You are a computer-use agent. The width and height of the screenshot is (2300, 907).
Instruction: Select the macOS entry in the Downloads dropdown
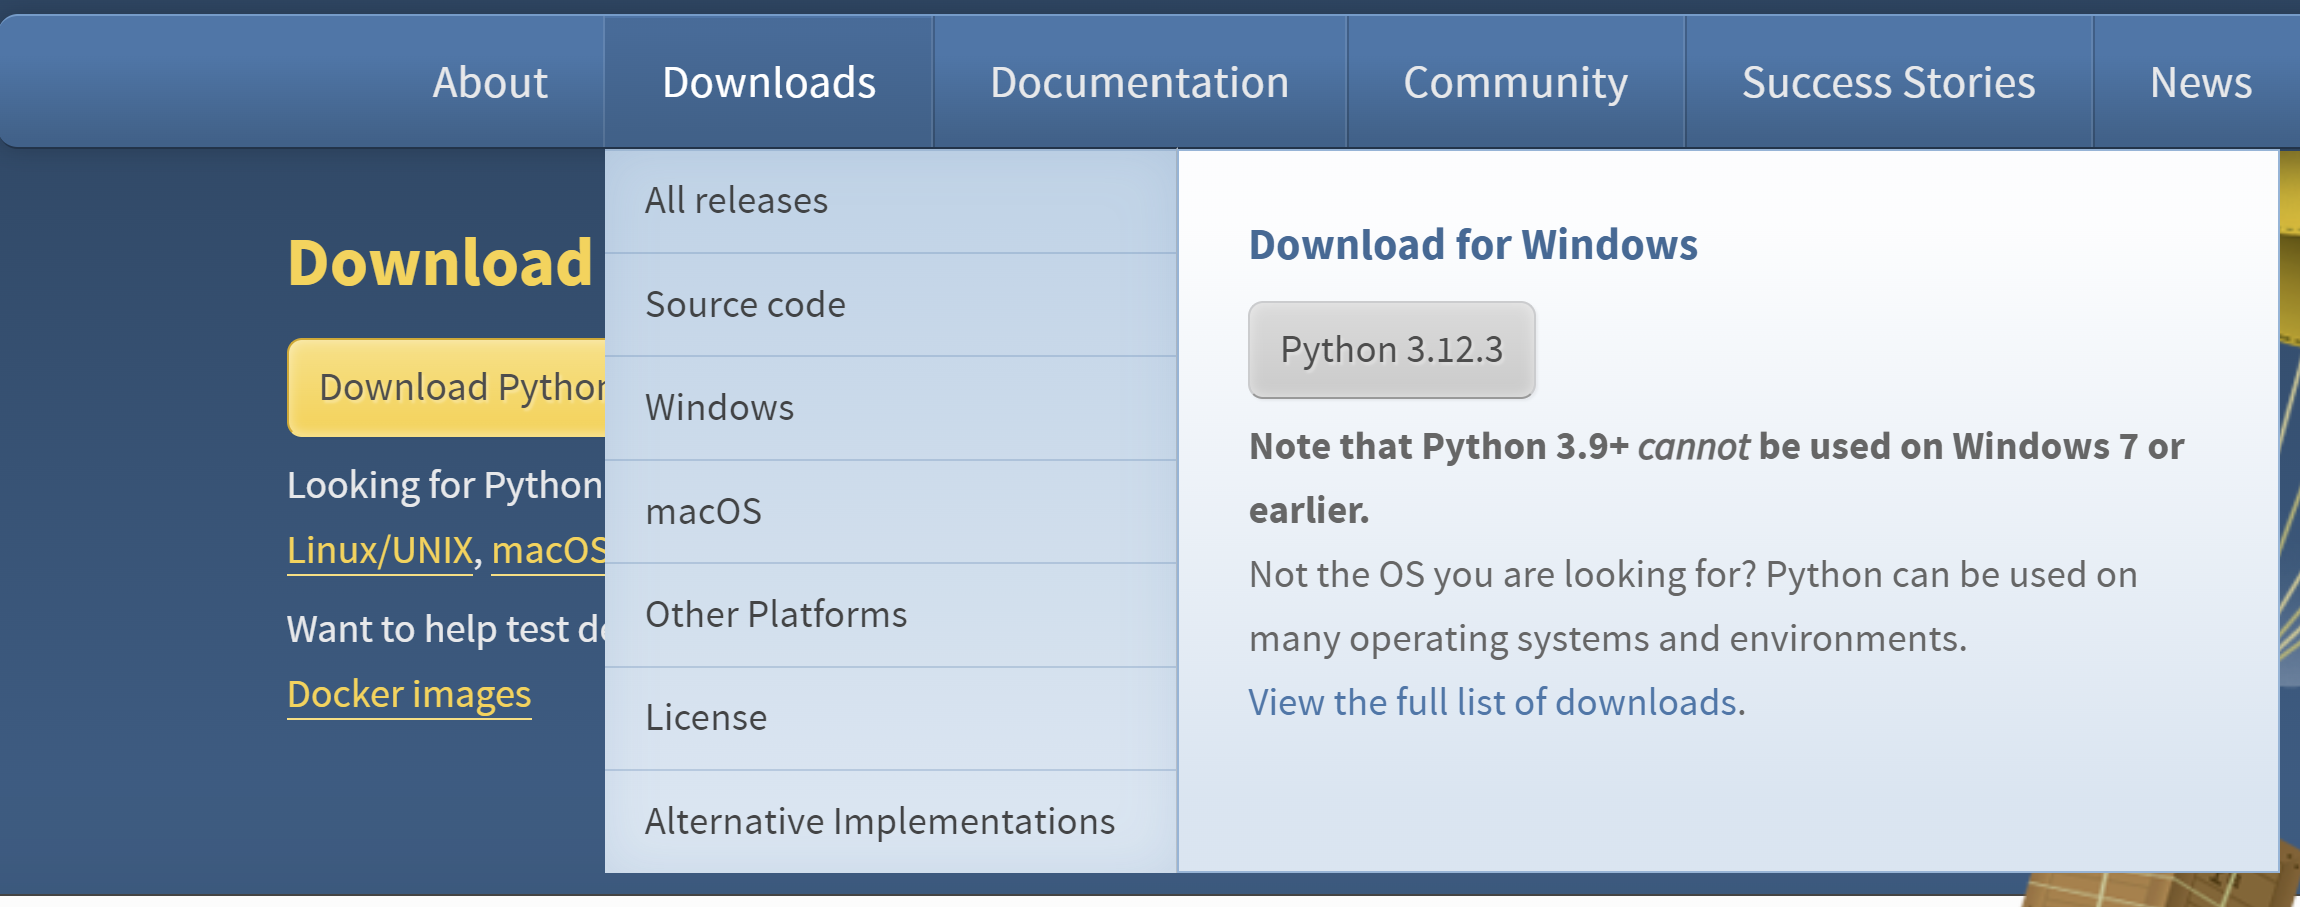tap(703, 512)
